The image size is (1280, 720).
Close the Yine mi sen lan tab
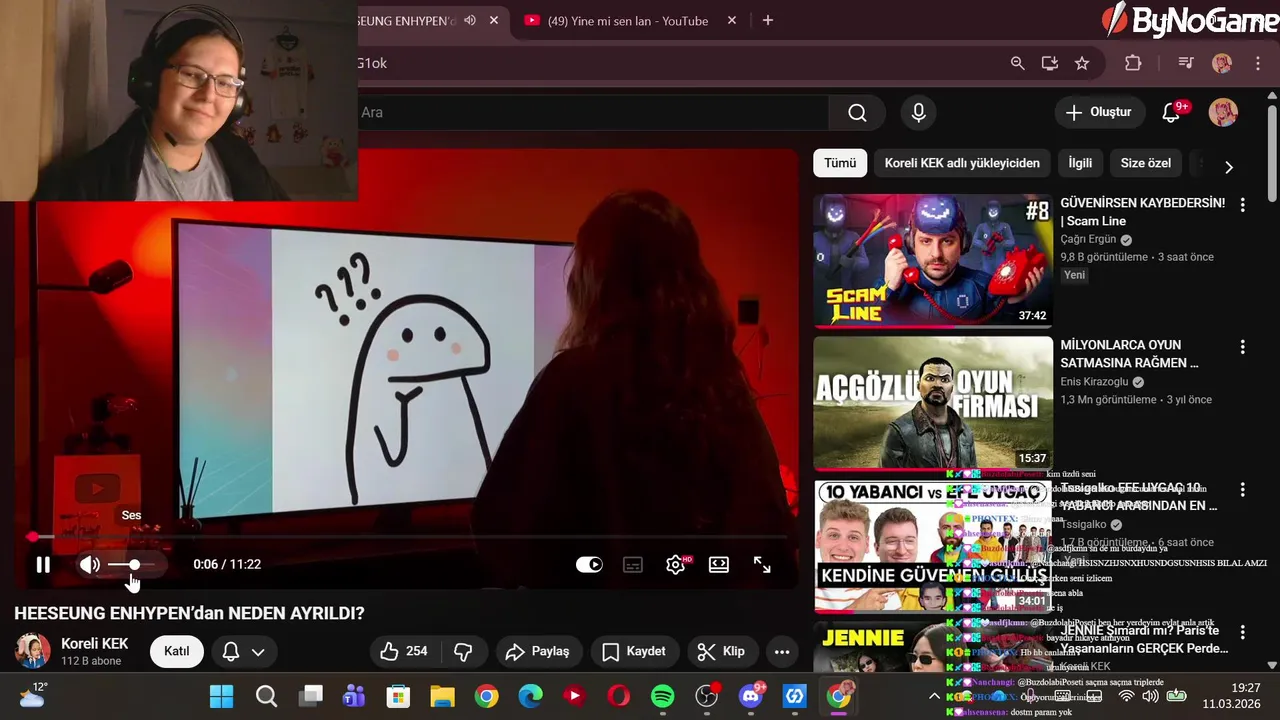tap(731, 20)
